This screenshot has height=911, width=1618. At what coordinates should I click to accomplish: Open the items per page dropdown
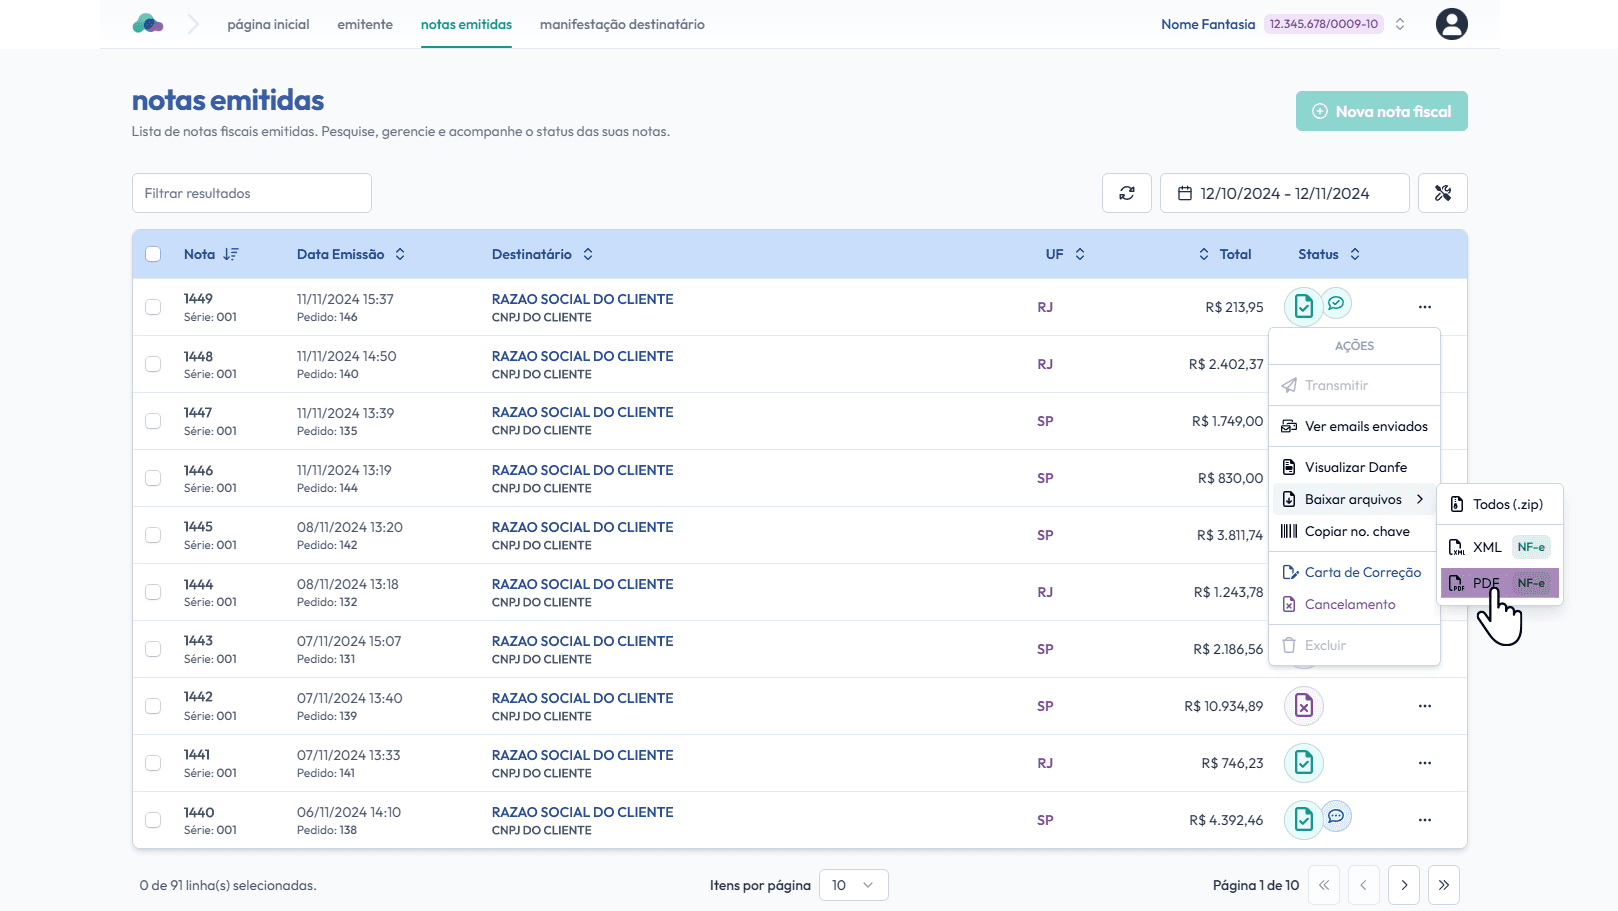(853, 885)
